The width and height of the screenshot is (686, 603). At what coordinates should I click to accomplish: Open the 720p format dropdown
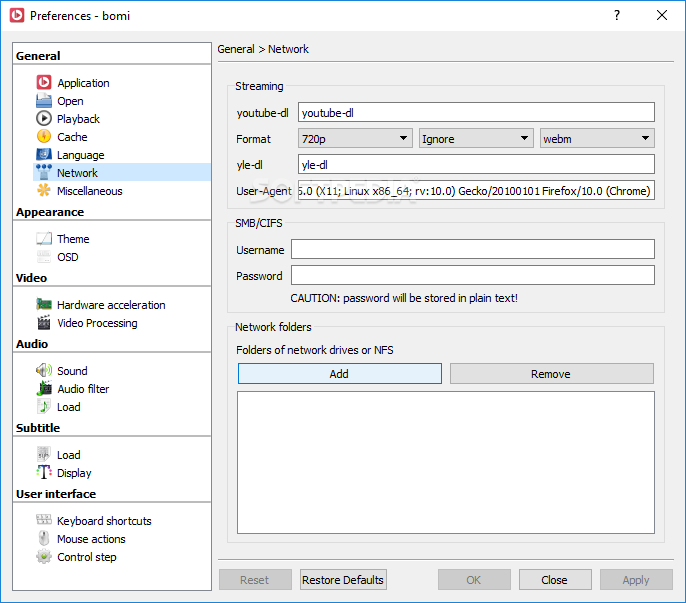[x=355, y=138]
